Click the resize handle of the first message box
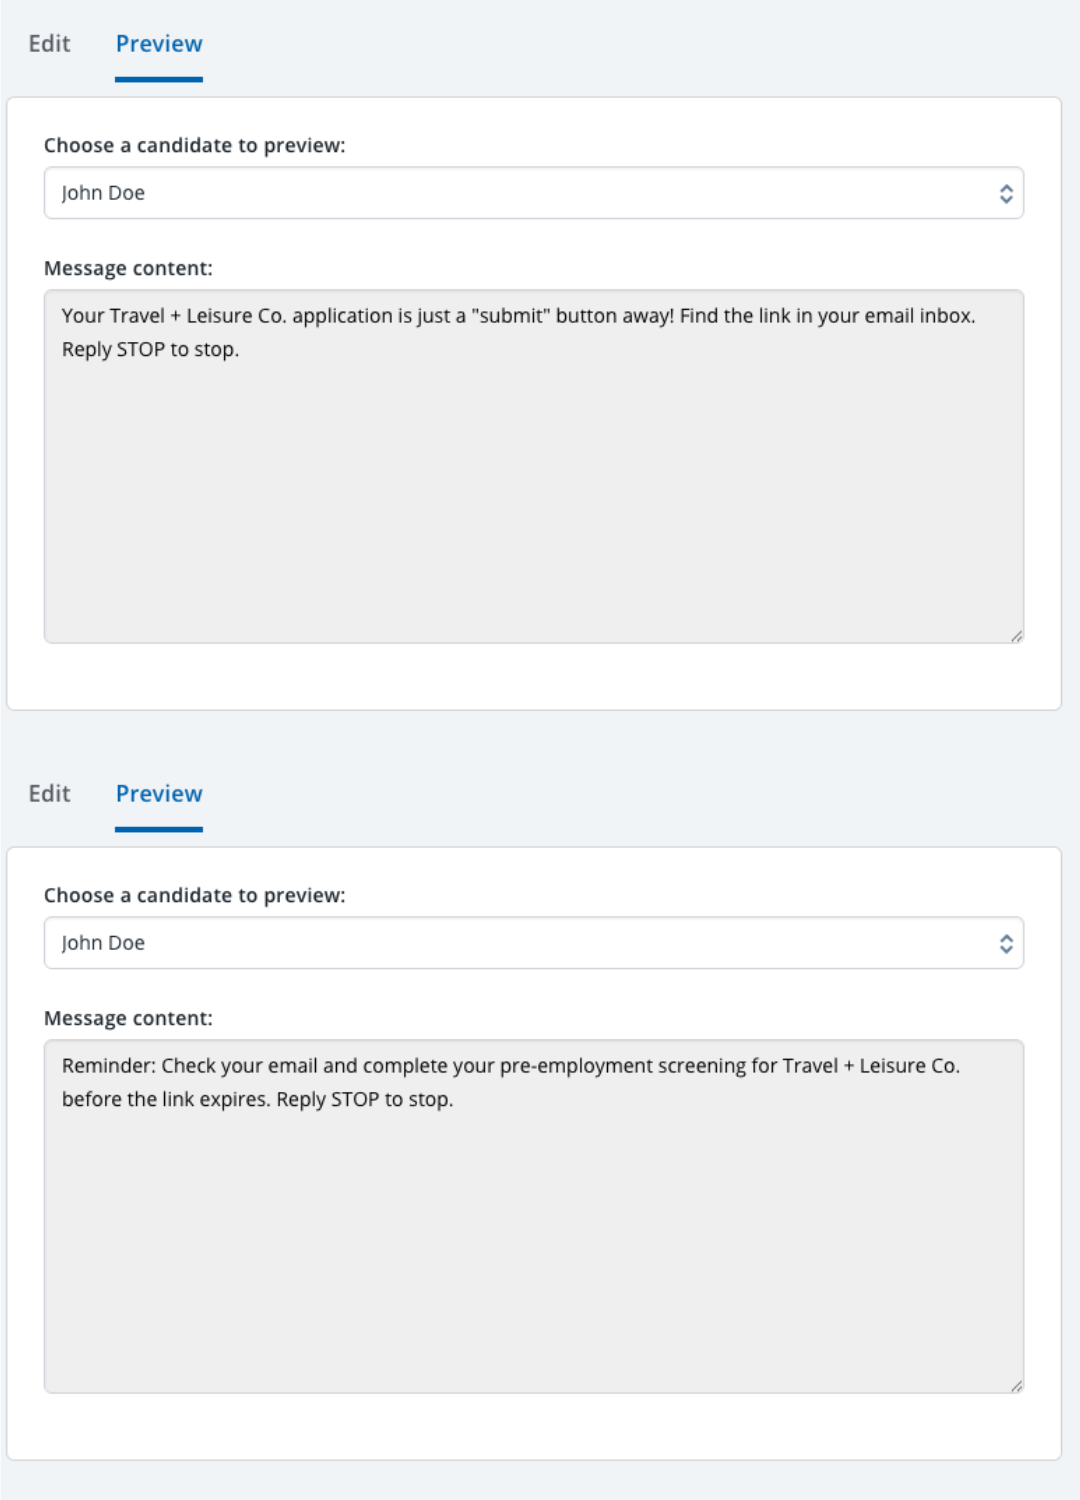1080x1500 pixels. [x=1017, y=633]
